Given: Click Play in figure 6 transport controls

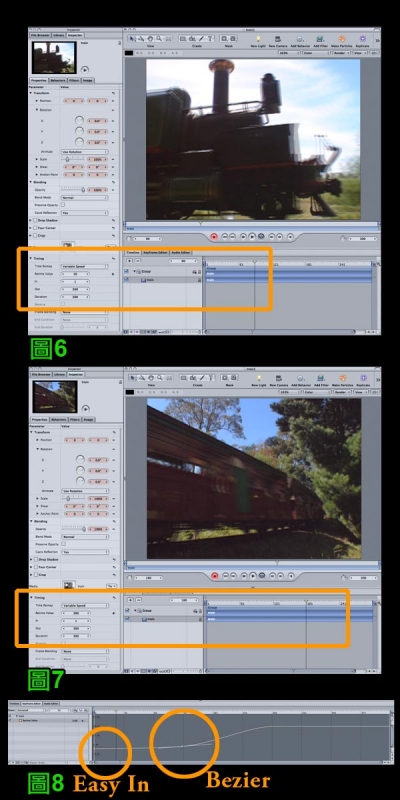Looking at the screenshot, I should [x=252, y=237].
